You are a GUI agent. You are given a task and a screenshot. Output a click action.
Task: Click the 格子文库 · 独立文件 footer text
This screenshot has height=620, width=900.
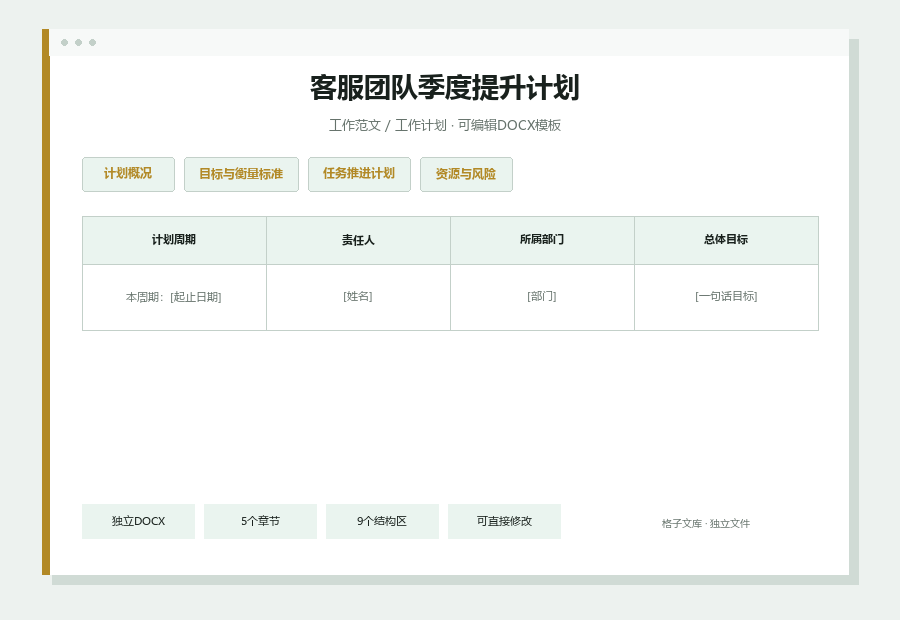705,524
